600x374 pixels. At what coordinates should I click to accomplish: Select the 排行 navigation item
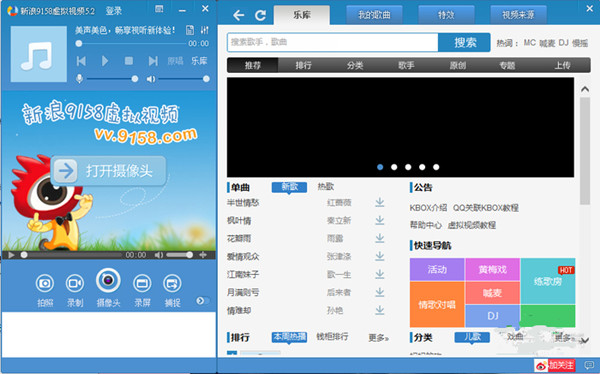[x=303, y=65]
